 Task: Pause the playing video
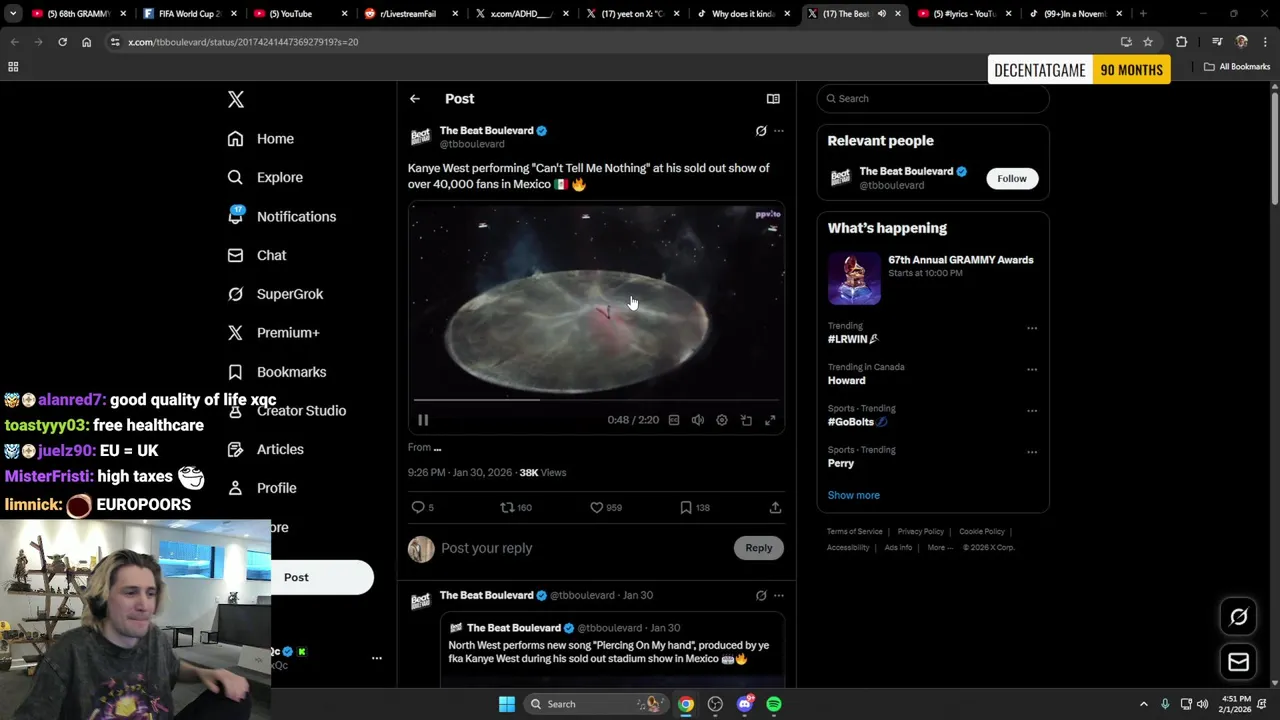[x=423, y=421]
